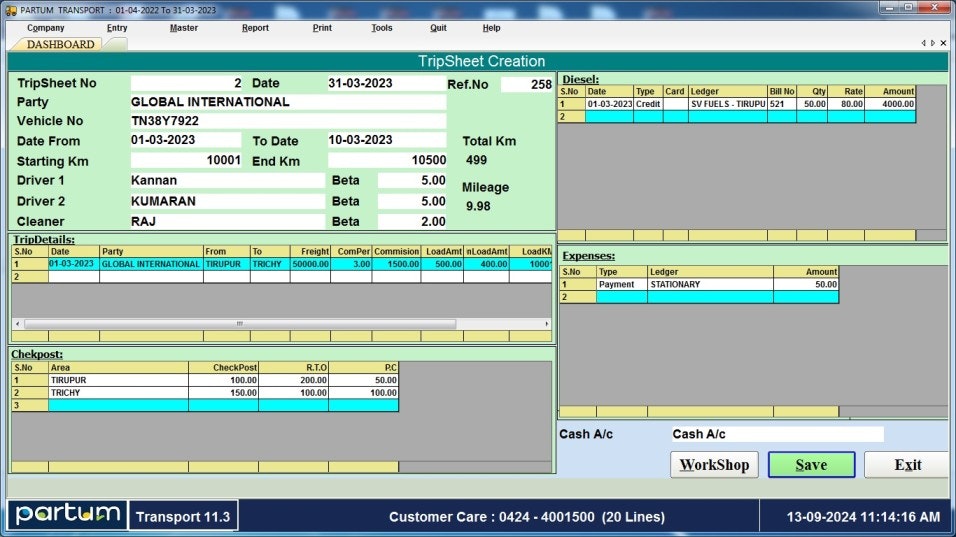Click the TripDetails Party column header

(151, 251)
